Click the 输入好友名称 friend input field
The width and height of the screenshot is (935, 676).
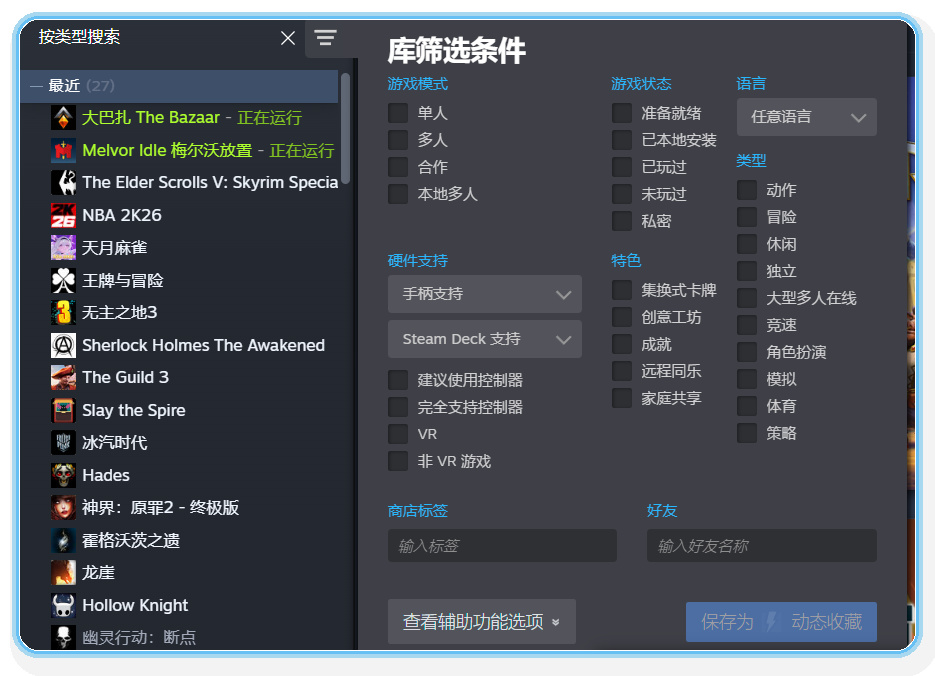click(761, 545)
